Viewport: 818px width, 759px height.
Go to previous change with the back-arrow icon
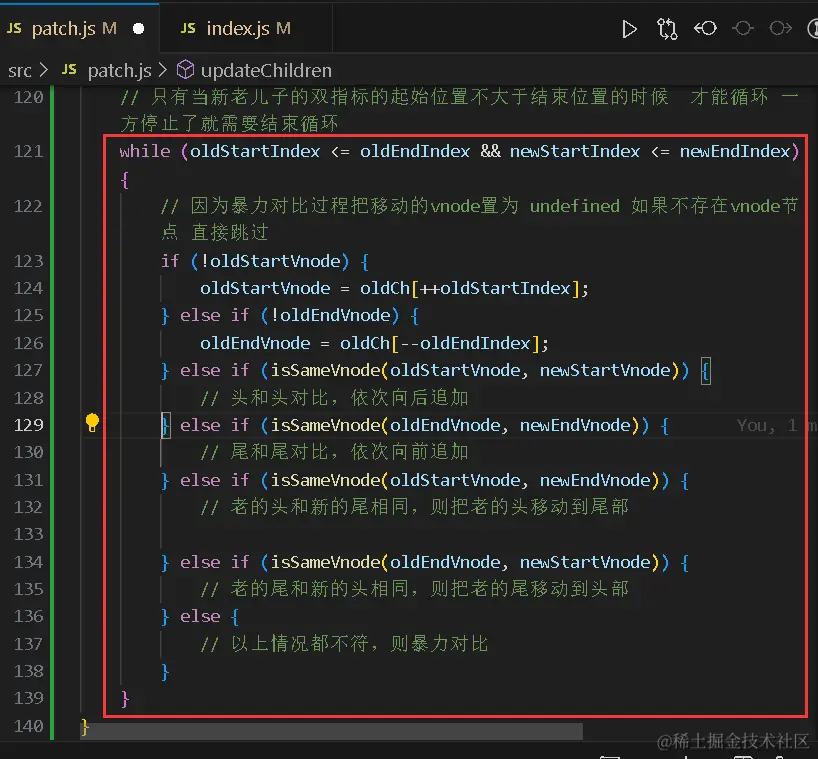pos(705,28)
